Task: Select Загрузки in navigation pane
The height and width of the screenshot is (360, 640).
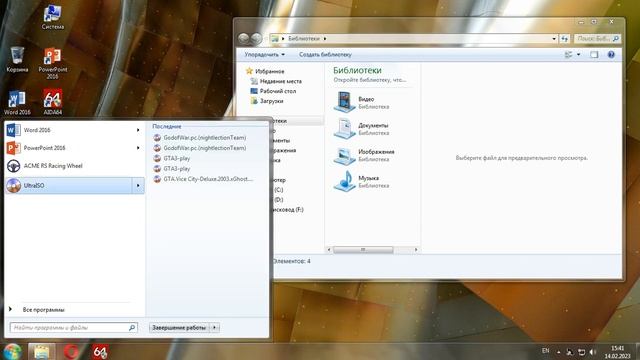Action: 267,101
